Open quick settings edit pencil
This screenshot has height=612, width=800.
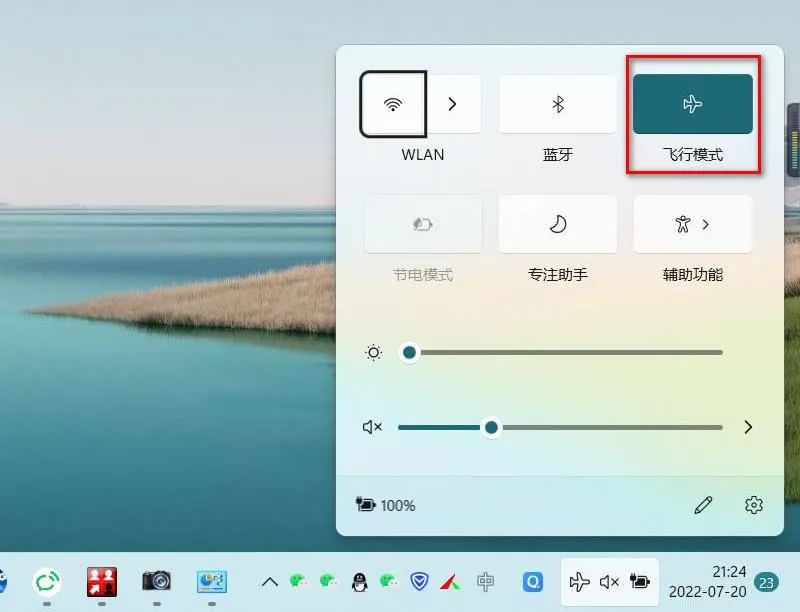point(704,506)
